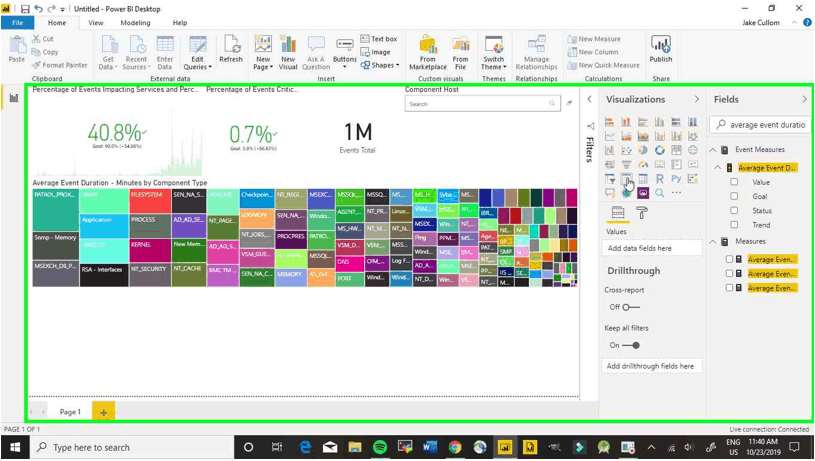Open the Get Data dropdown
The width and height of the screenshot is (815, 461).
[x=108, y=52]
